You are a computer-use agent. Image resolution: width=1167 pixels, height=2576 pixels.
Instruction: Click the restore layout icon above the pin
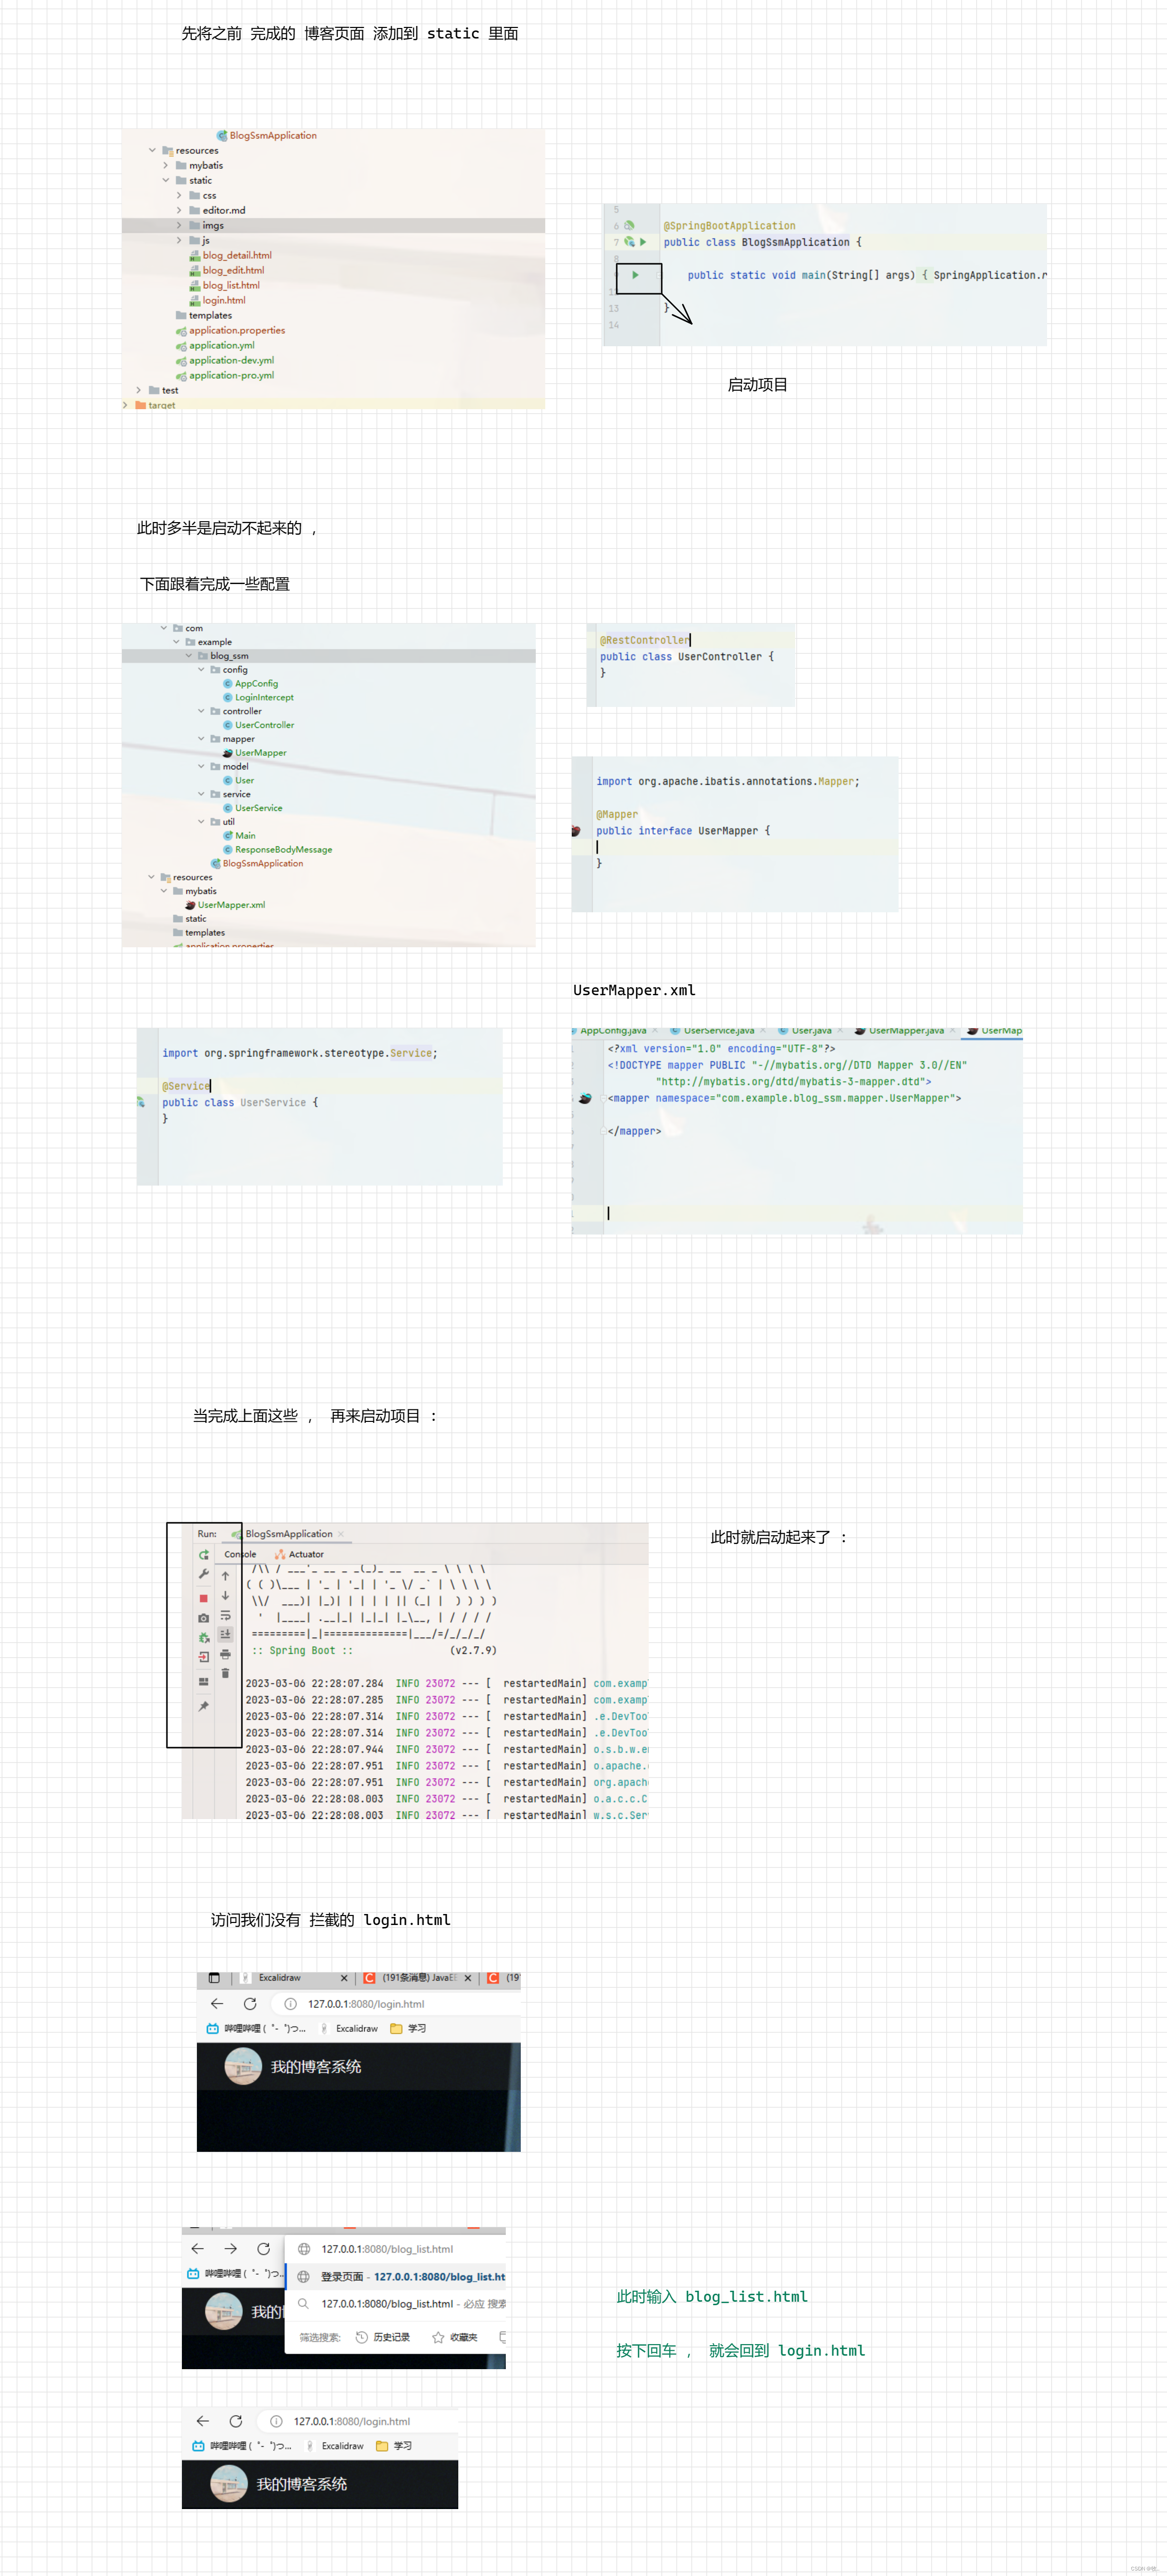coord(204,1681)
